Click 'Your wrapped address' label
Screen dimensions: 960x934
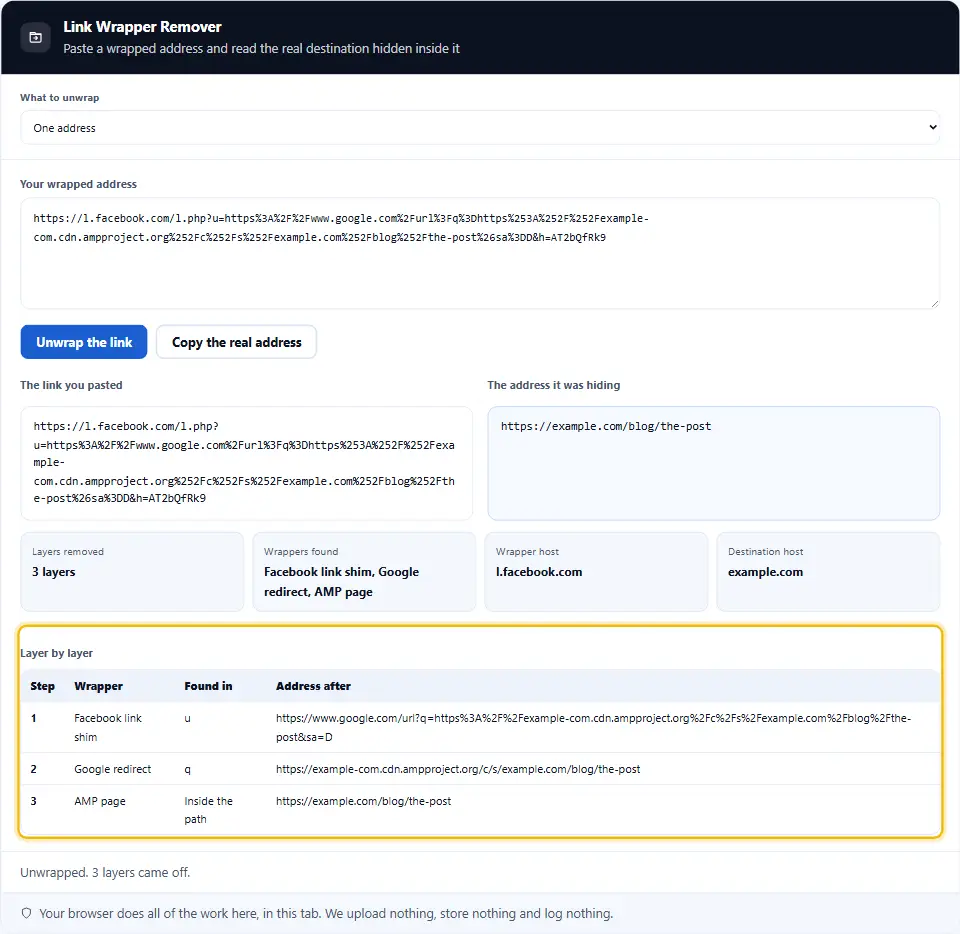pos(78,184)
